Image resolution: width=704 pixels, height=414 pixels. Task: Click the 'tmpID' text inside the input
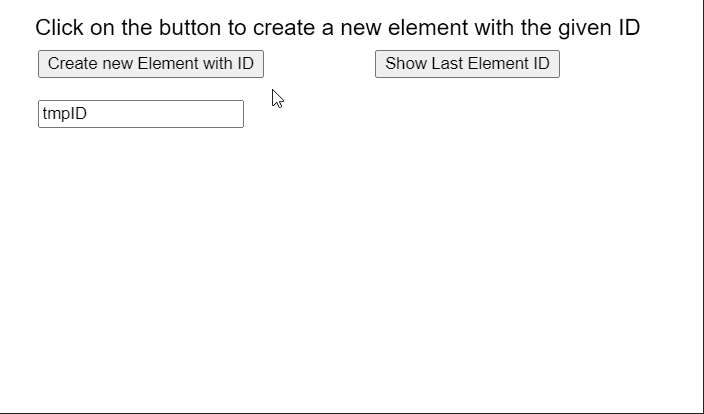pos(65,114)
